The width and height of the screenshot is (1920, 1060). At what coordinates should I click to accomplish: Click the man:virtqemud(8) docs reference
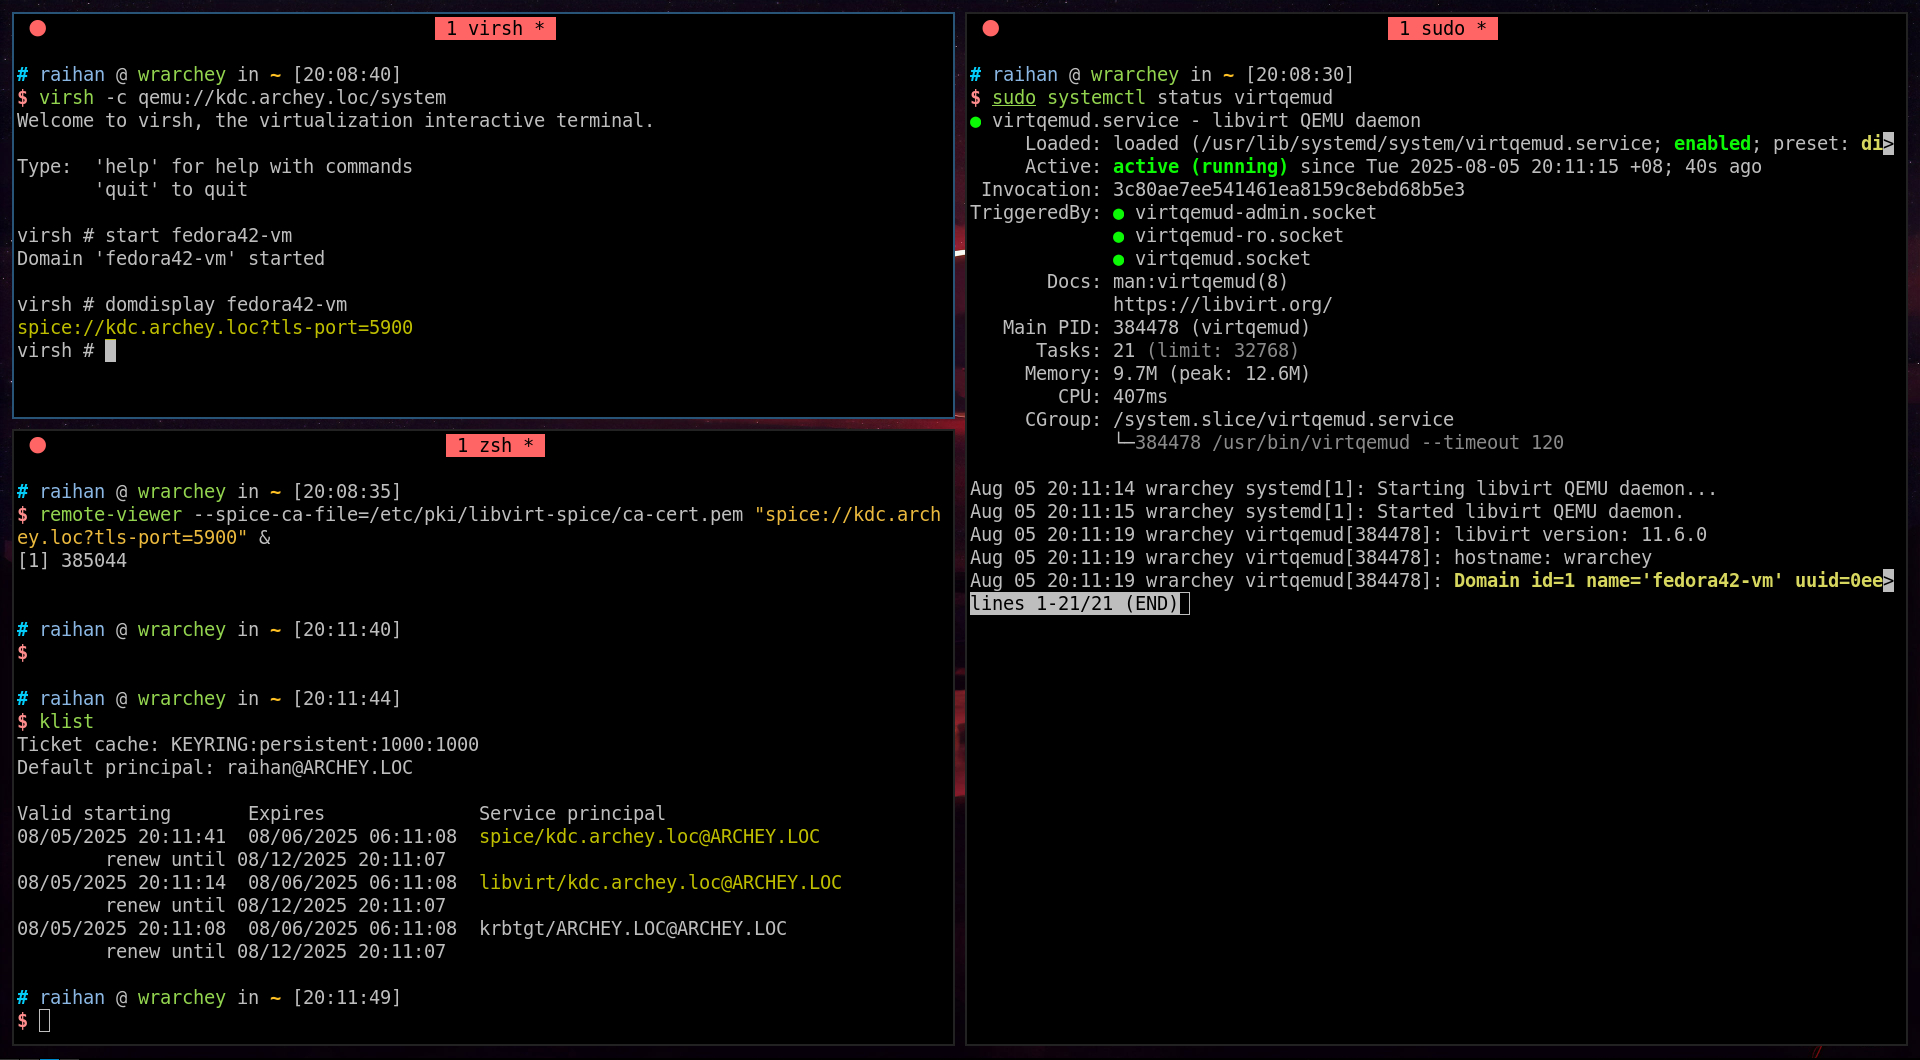pyautogui.click(x=1200, y=282)
